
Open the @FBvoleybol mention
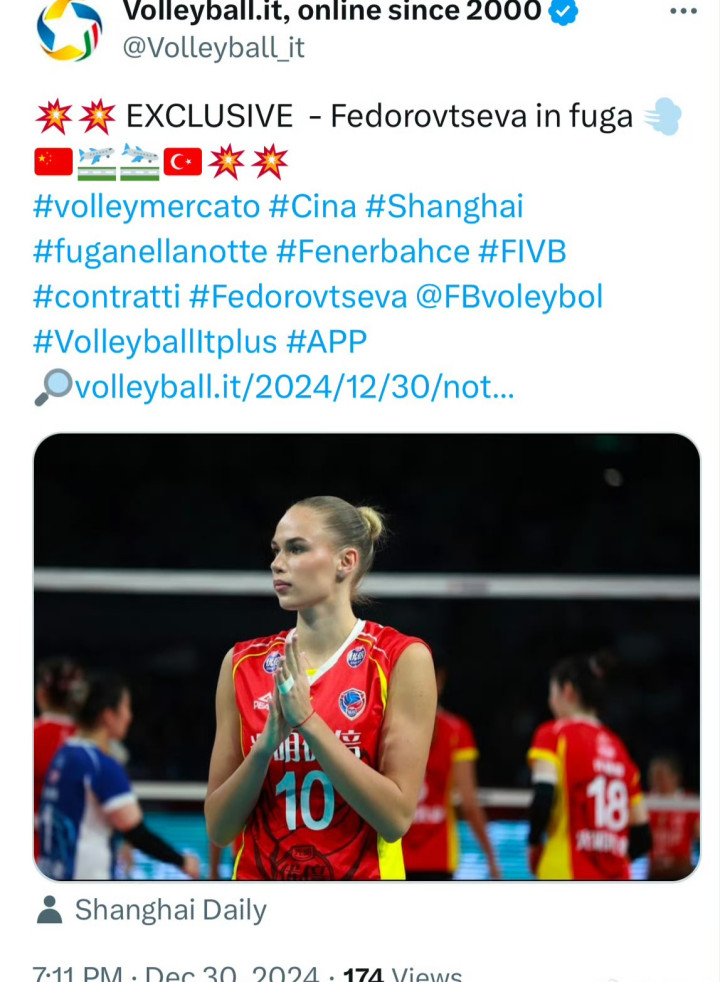point(509,297)
